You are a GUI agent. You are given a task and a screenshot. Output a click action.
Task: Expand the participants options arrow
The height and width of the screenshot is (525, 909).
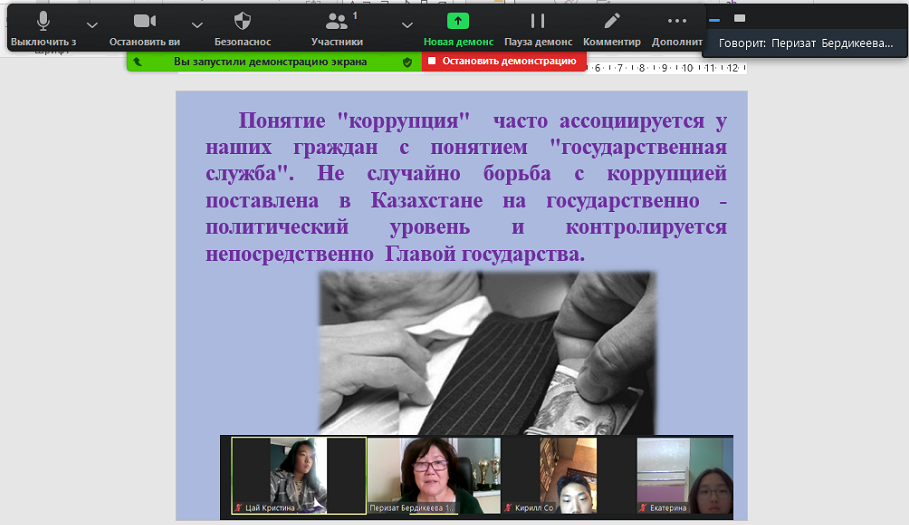(406, 24)
